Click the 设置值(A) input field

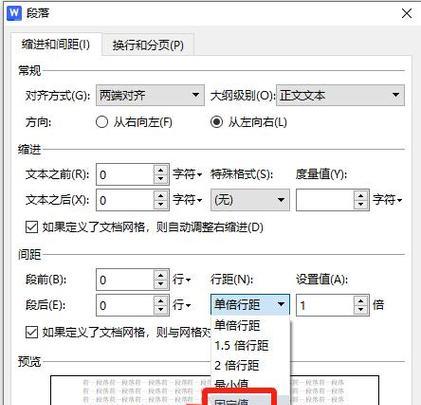325,305
